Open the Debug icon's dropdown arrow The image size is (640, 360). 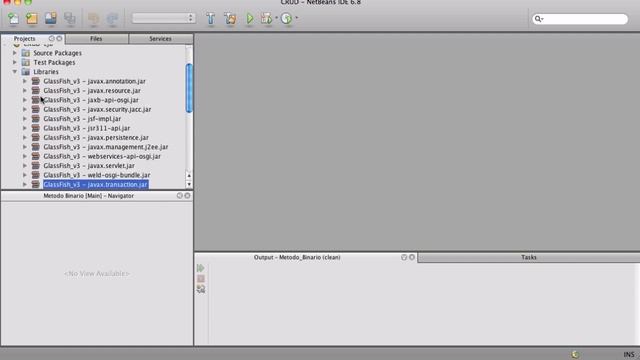click(276, 18)
